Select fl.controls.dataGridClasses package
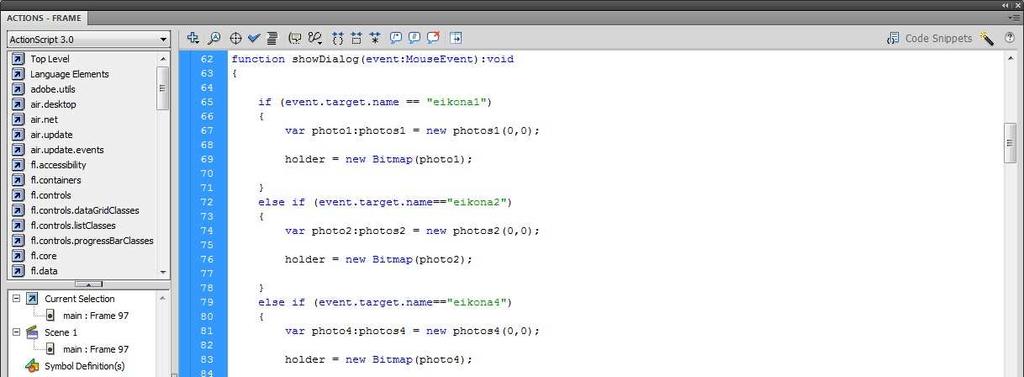The width and height of the screenshot is (1024, 377). click(84, 210)
